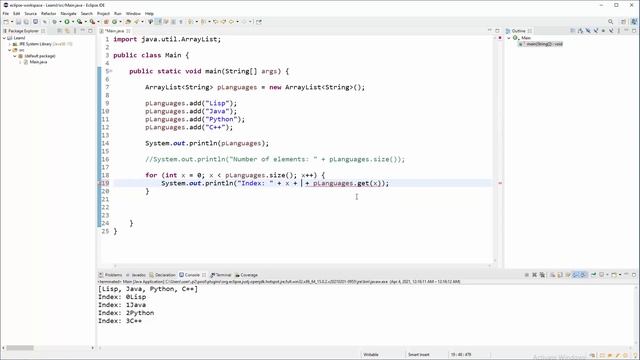The width and height of the screenshot is (640, 360).
Task: Click Pin Console icon
Action: click(593, 275)
